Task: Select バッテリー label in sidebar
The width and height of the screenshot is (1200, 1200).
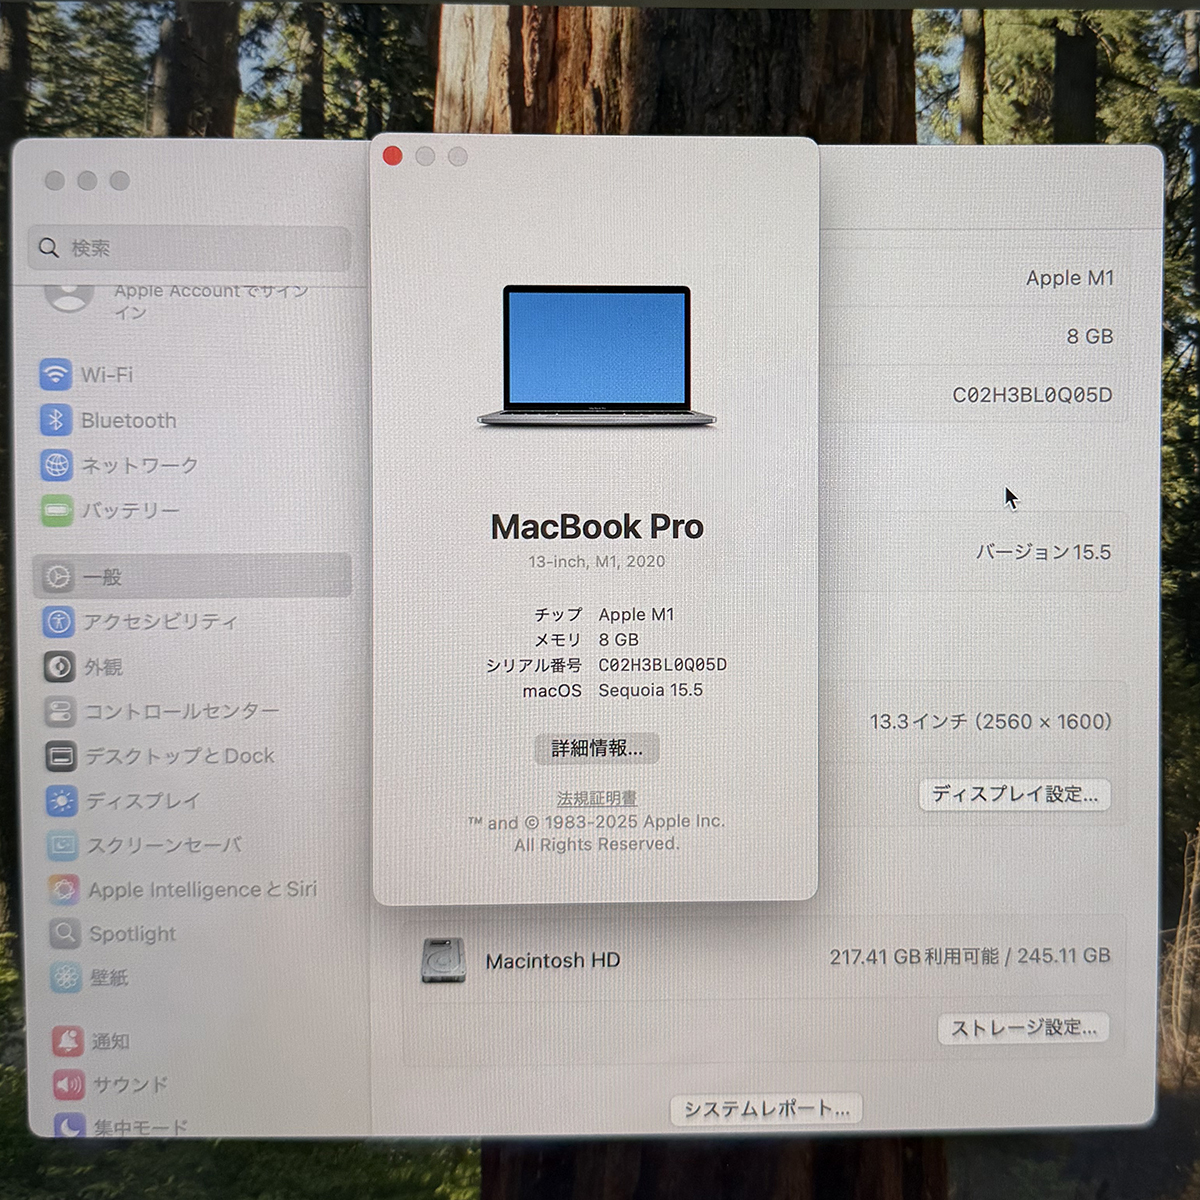Action: [131, 510]
